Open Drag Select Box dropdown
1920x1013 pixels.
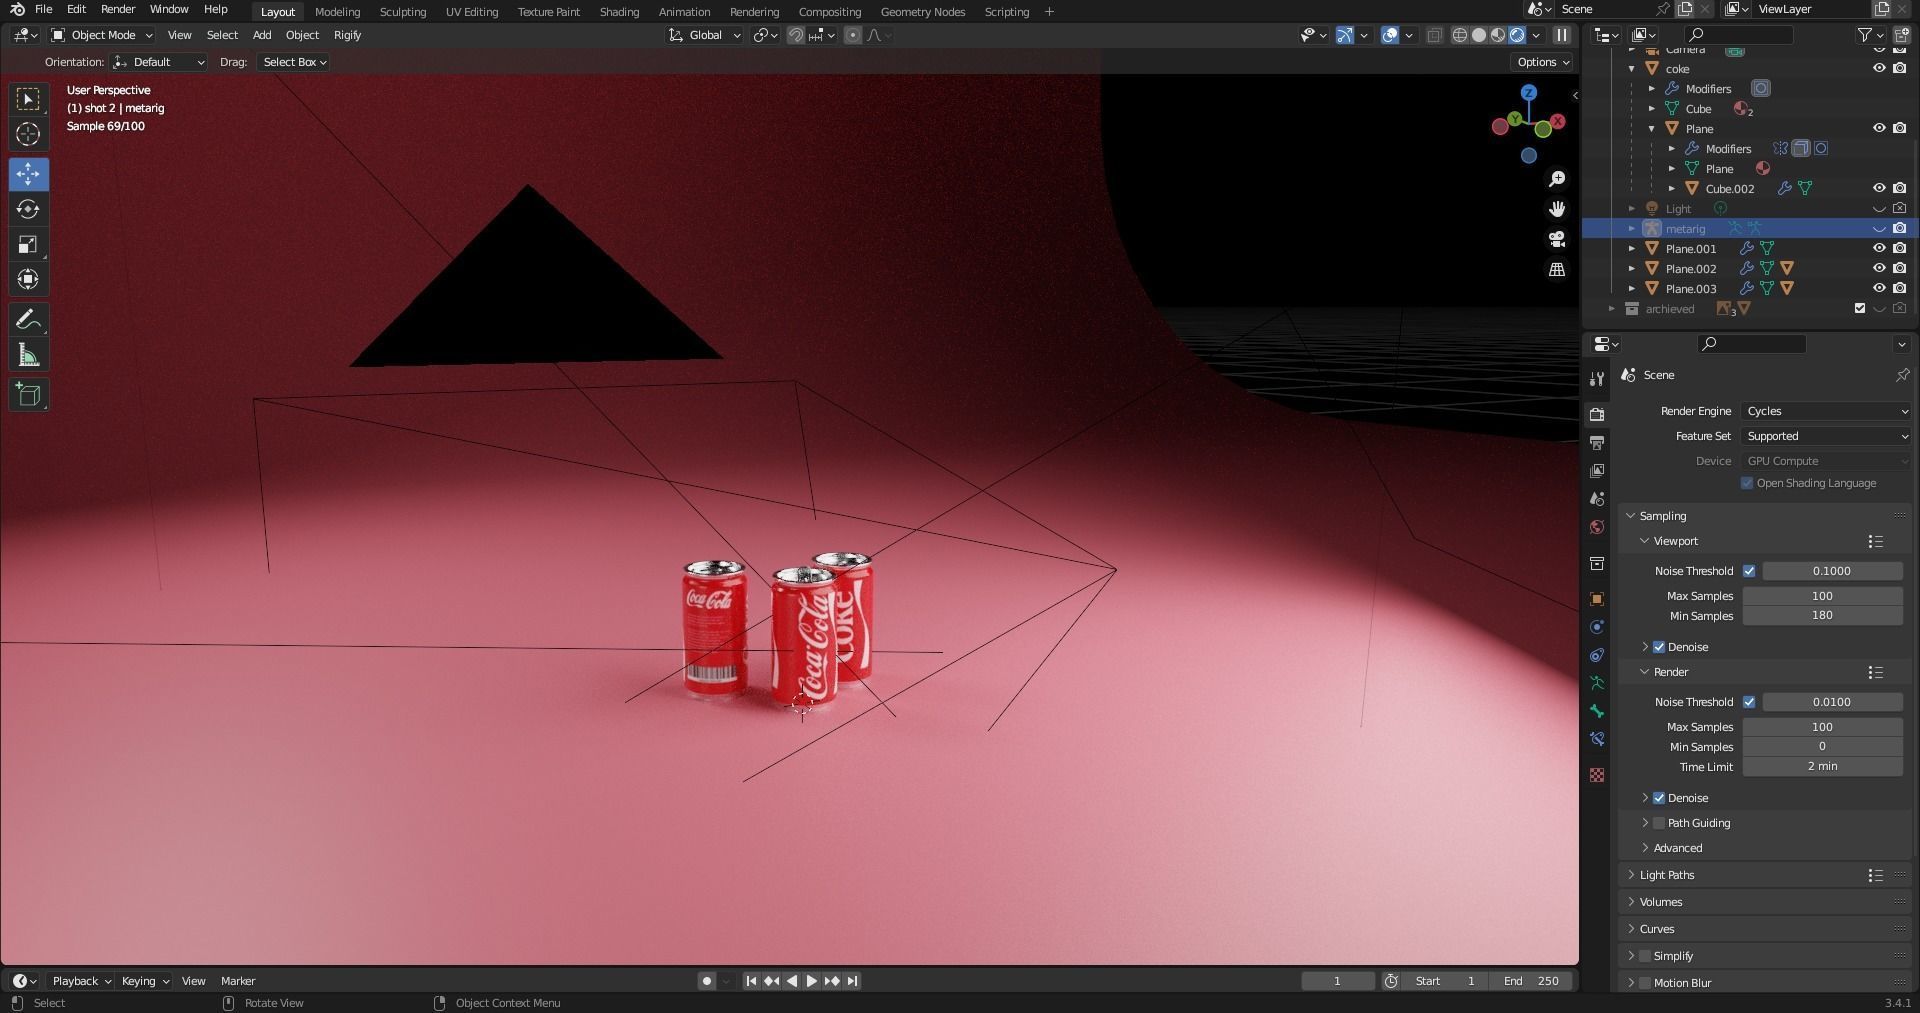(x=294, y=62)
